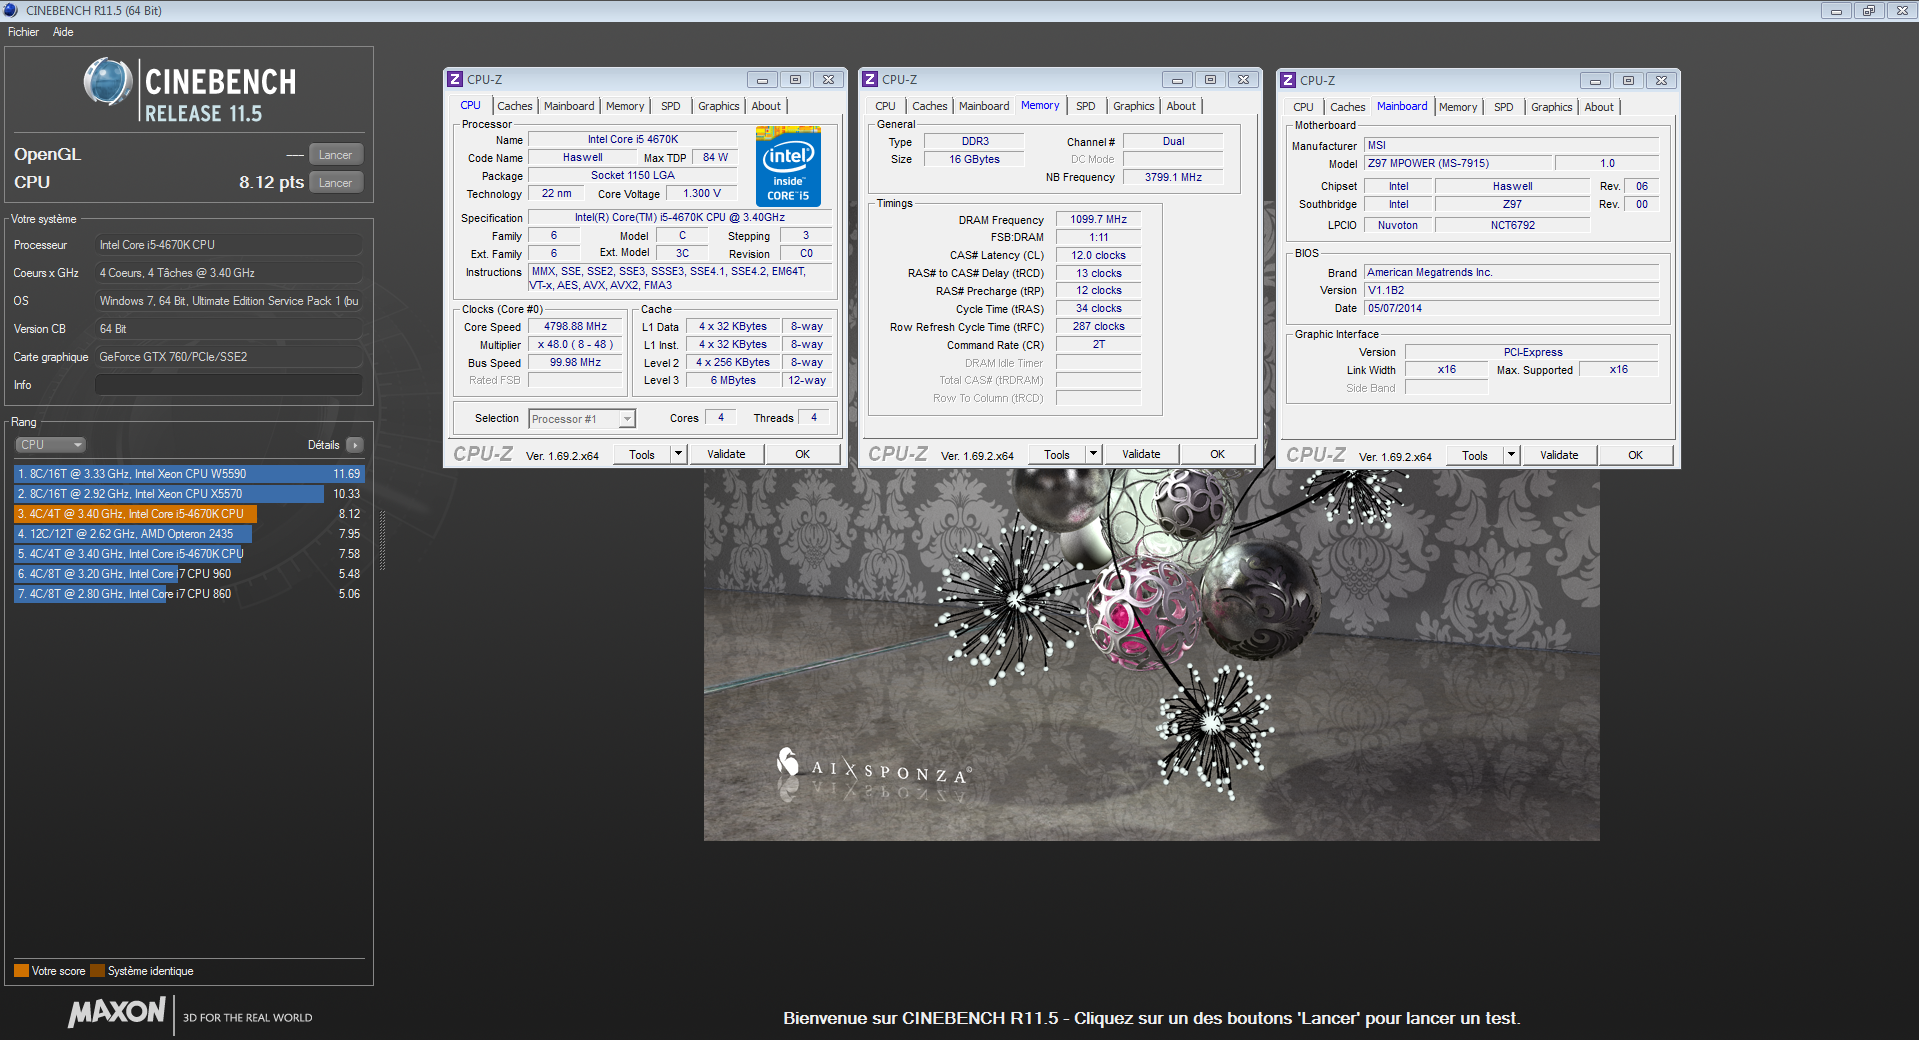
Task: Click the orange Votre score legend swatch
Action: (x=21, y=971)
